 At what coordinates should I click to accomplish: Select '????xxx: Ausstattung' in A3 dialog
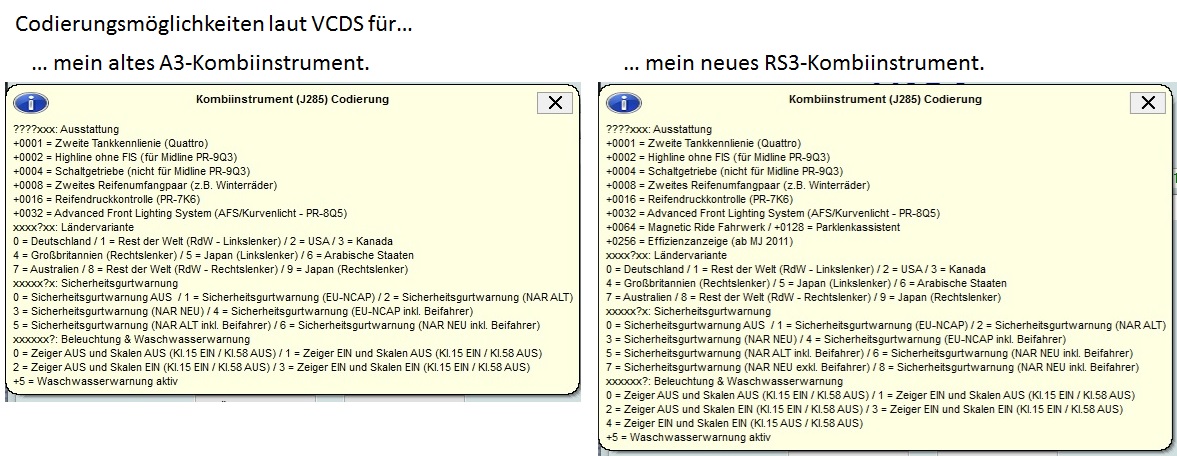tap(66, 129)
